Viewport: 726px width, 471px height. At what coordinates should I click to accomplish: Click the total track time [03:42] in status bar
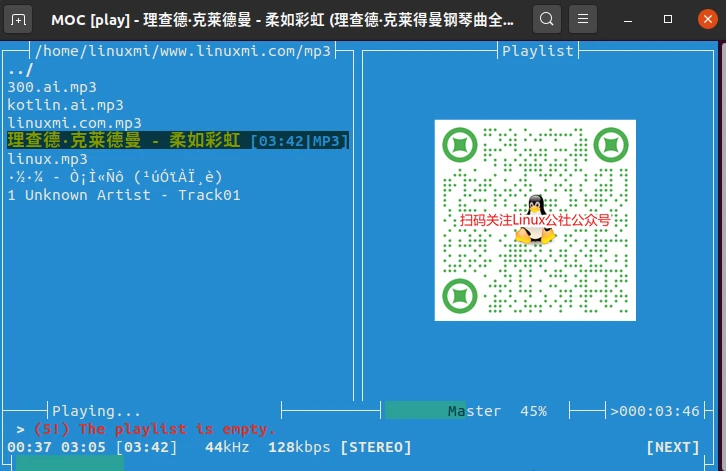[x=146, y=447]
